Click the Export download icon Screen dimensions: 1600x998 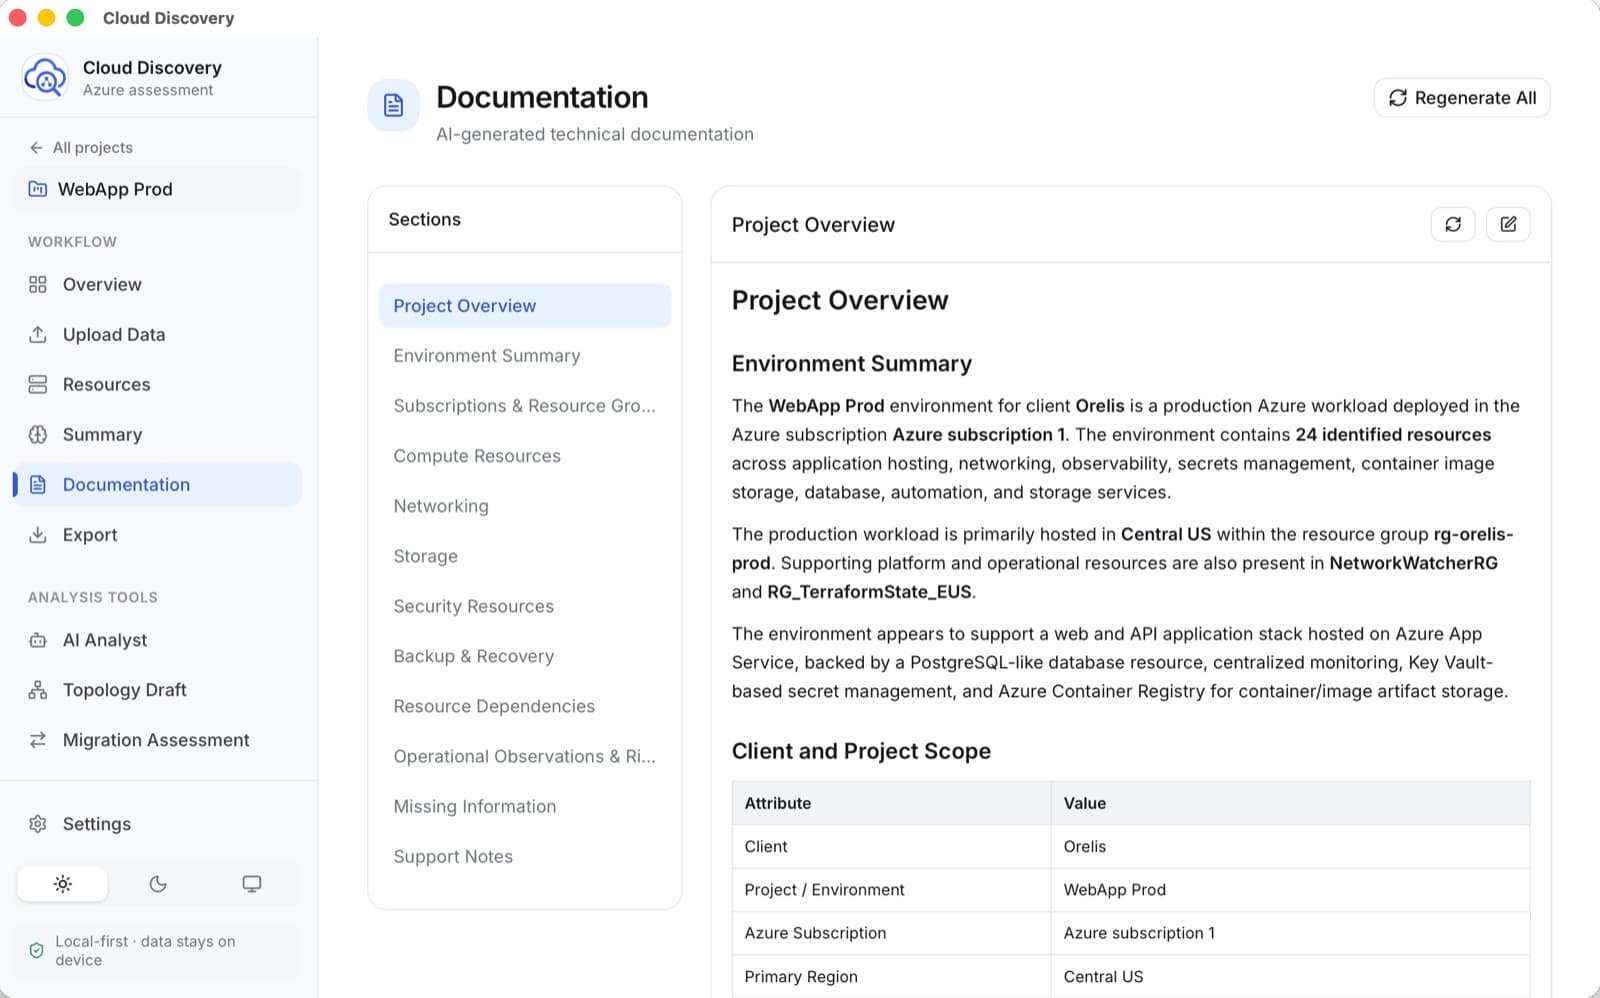point(38,535)
